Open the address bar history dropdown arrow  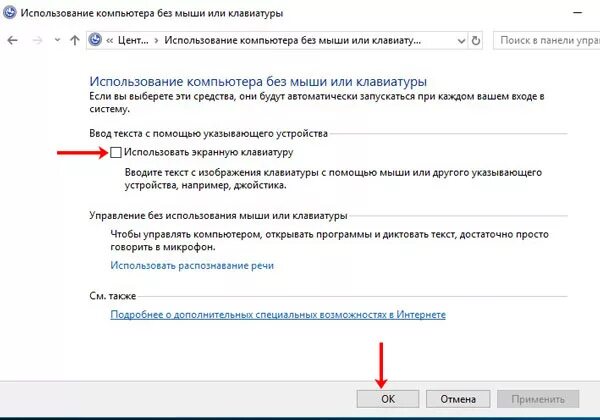[x=461, y=41]
